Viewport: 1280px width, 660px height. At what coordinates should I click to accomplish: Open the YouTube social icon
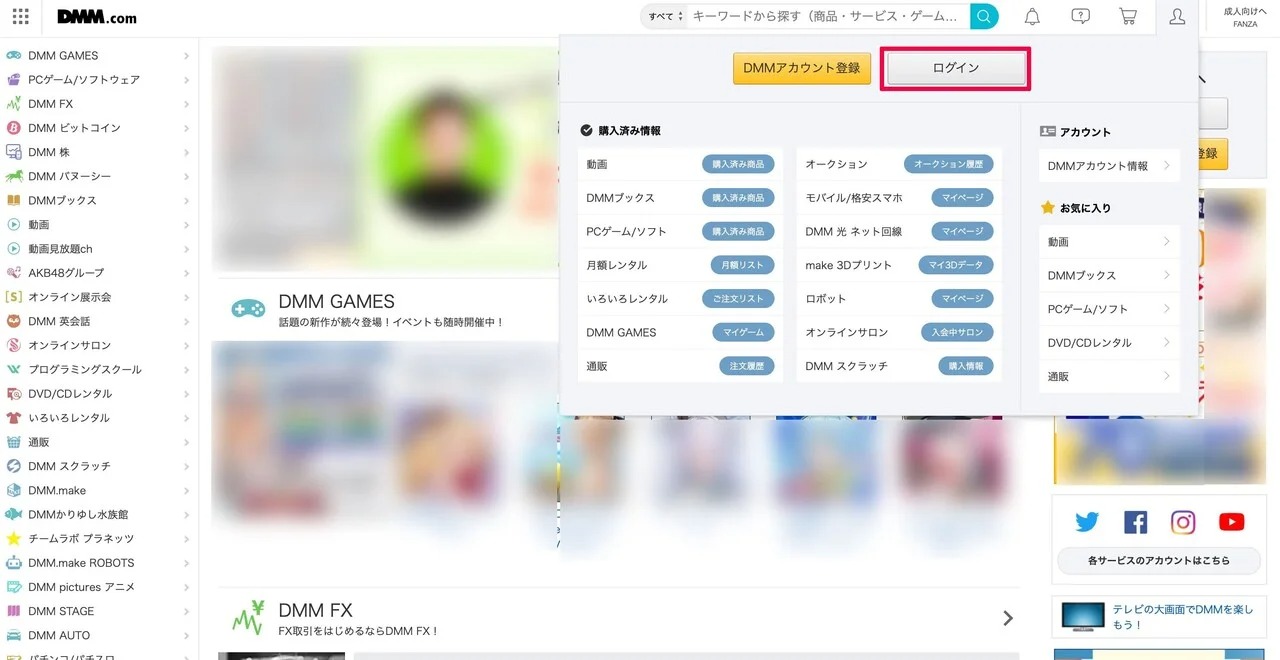click(1231, 522)
